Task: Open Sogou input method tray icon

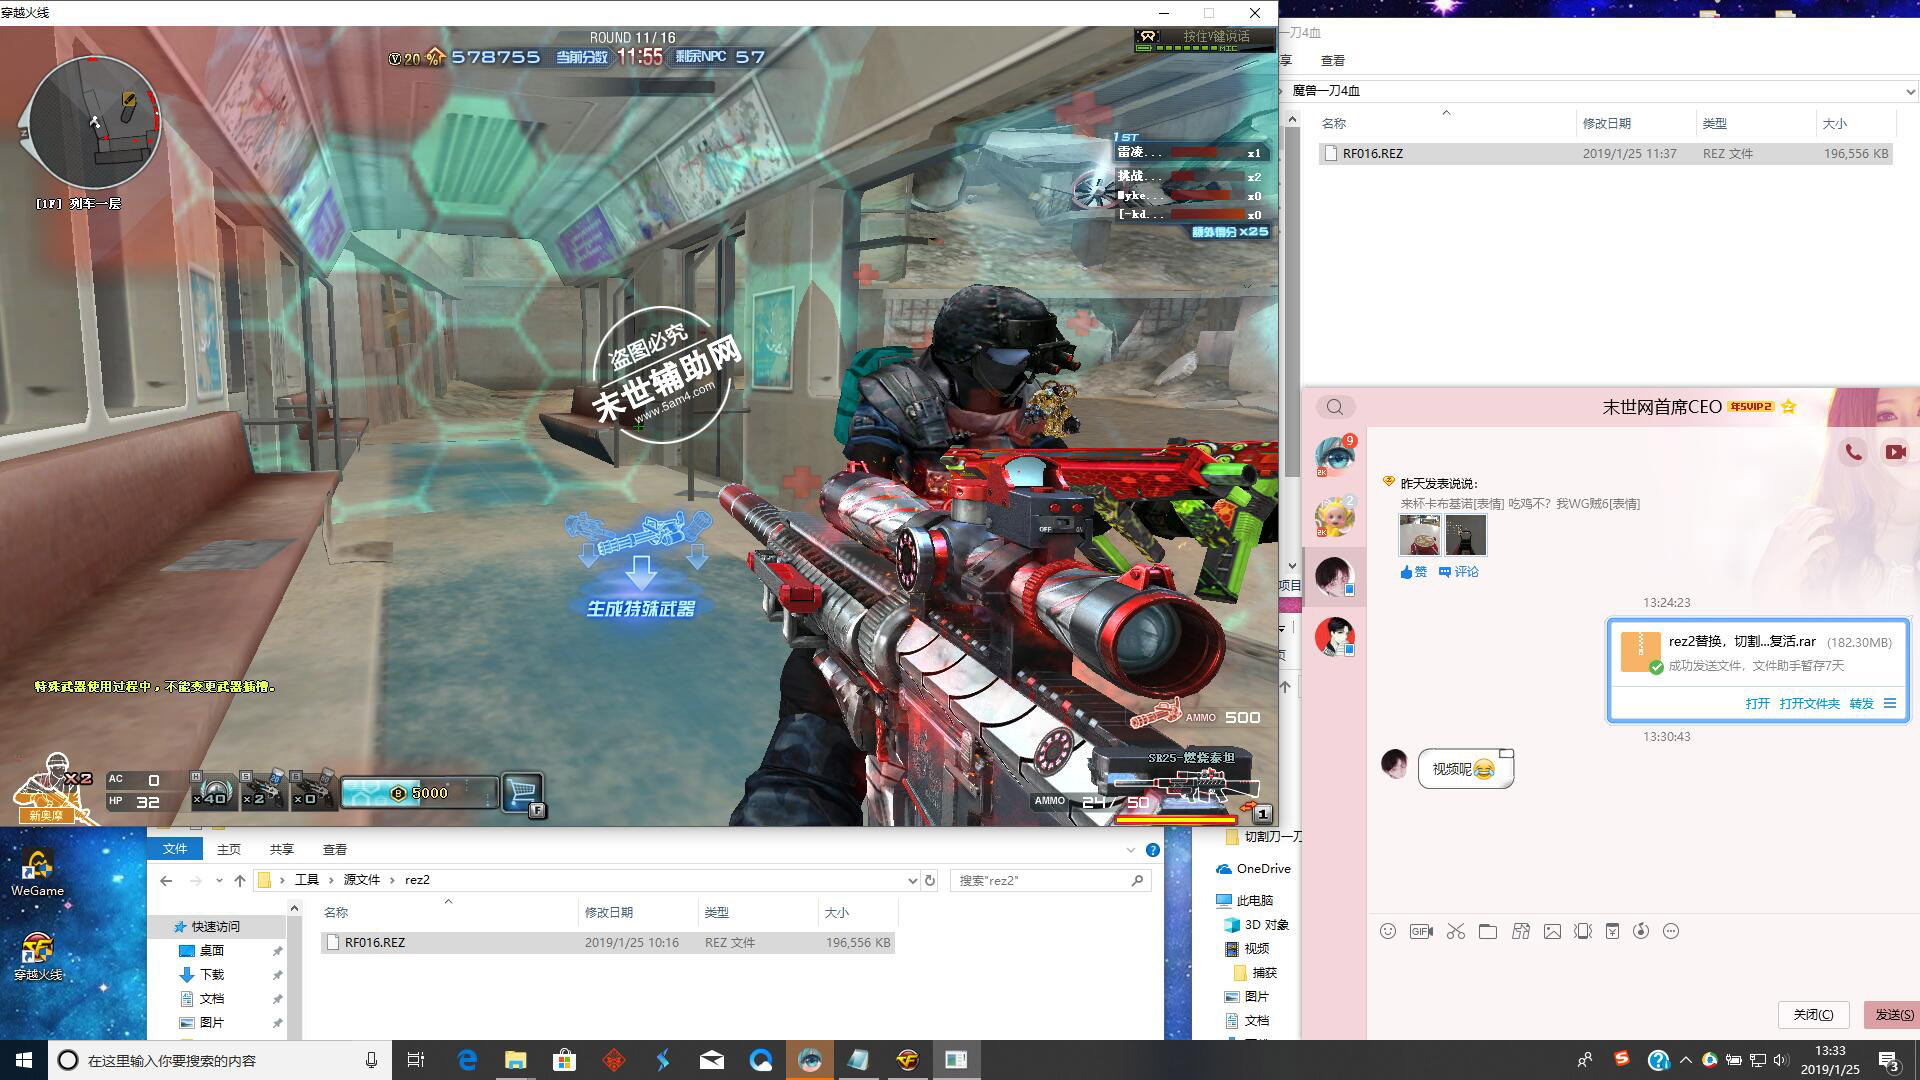Action: [x=1622, y=1060]
